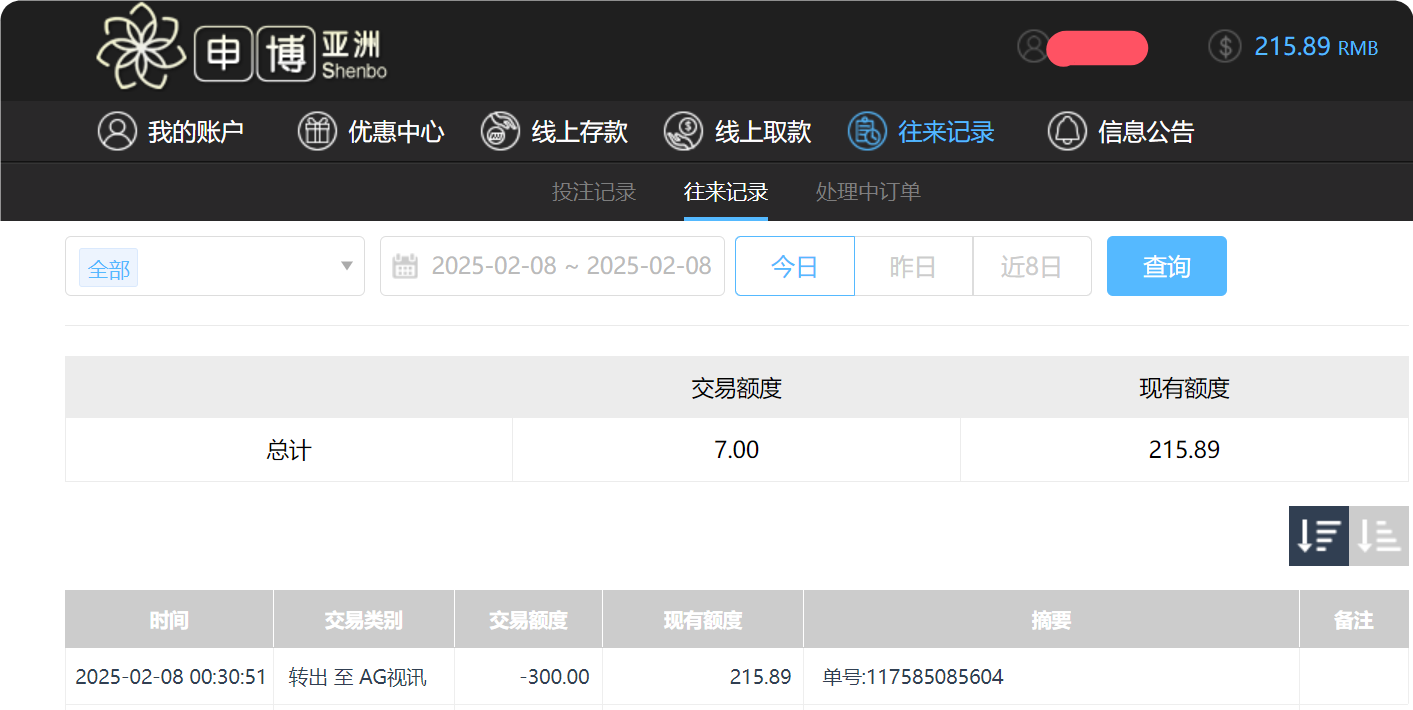The width and height of the screenshot is (1413, 710).
Task: Open the calendar icon in the date field
Action: tap(403, 265)
